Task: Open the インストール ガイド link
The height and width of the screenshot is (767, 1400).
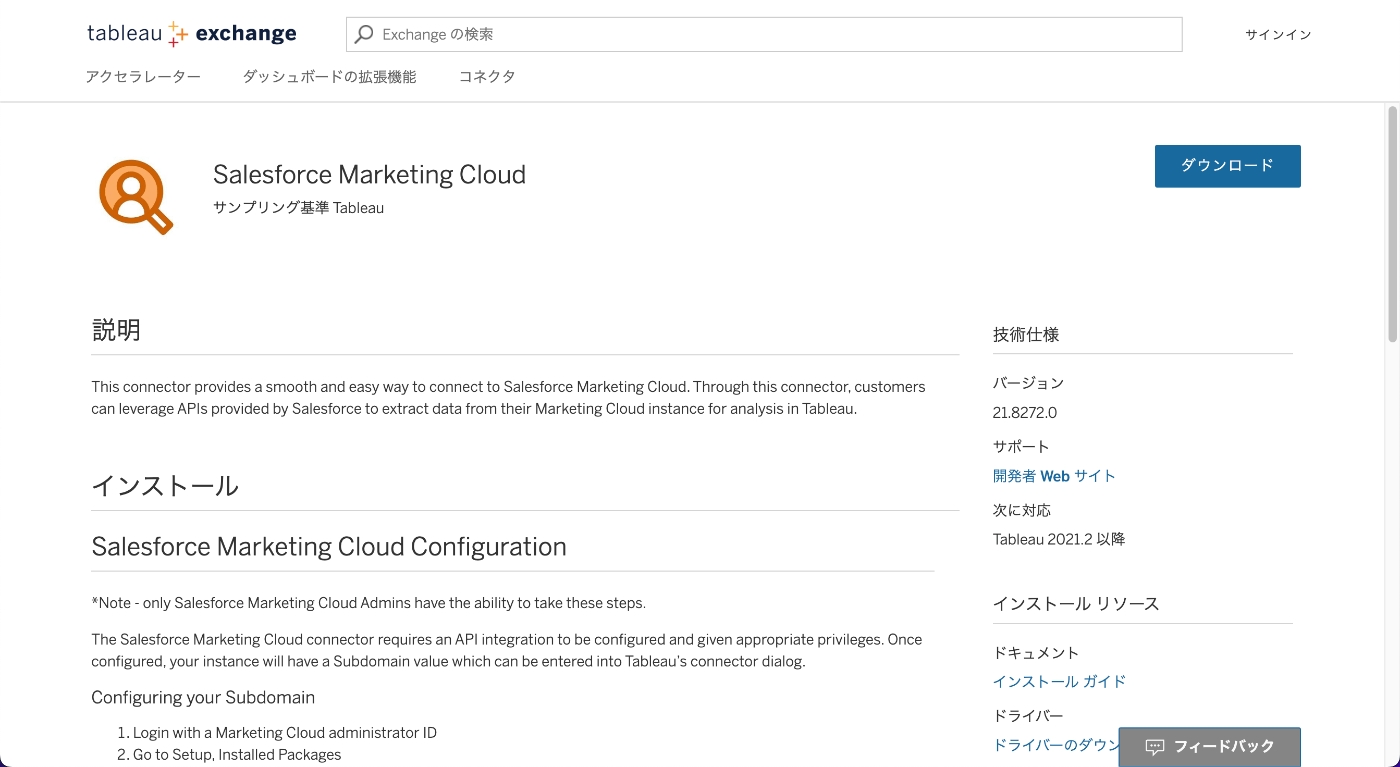Action: pyautogui.click(x=1059, y=681)
